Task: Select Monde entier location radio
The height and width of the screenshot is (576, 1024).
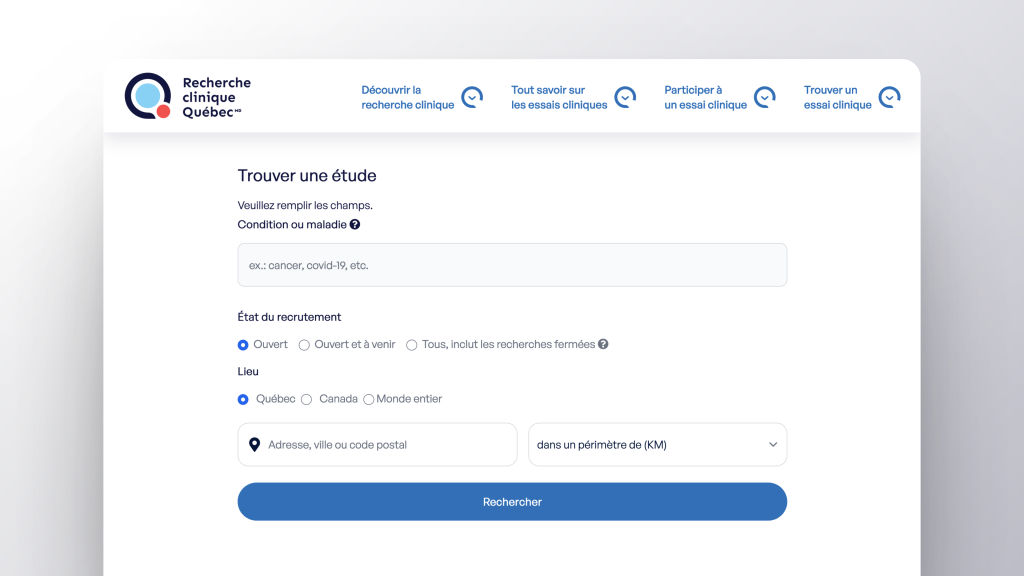Action: point(369,400)
